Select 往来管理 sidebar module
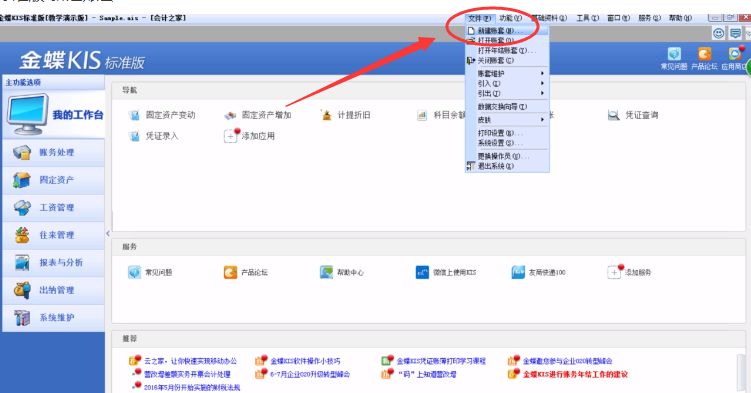 tap(54, 235)
